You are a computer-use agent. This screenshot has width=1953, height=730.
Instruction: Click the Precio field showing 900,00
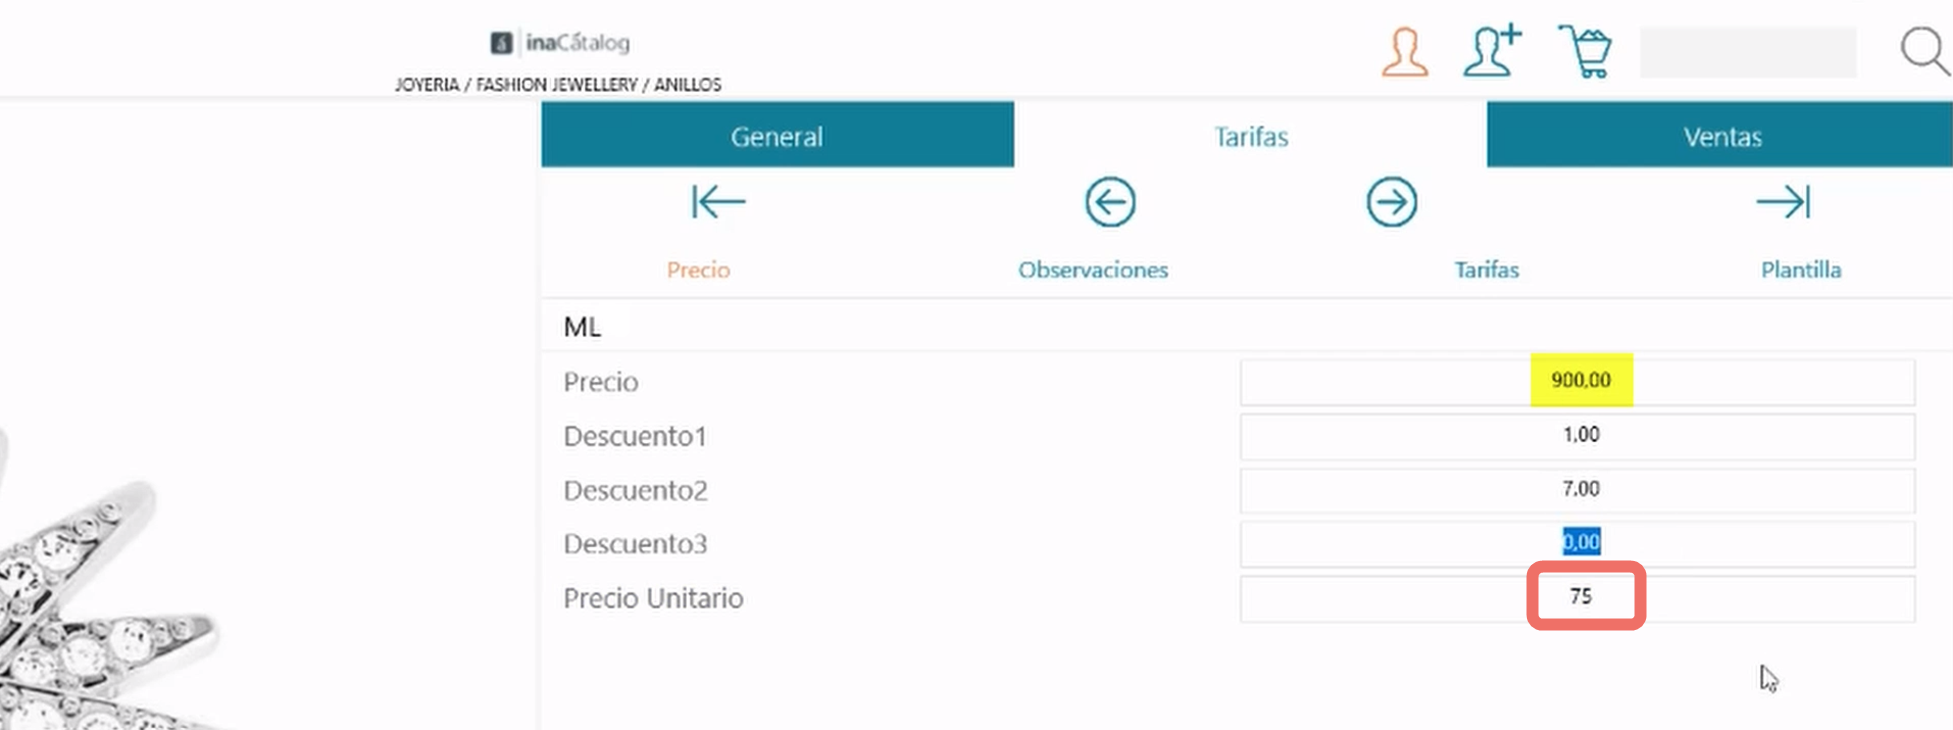click(1578, 381)
